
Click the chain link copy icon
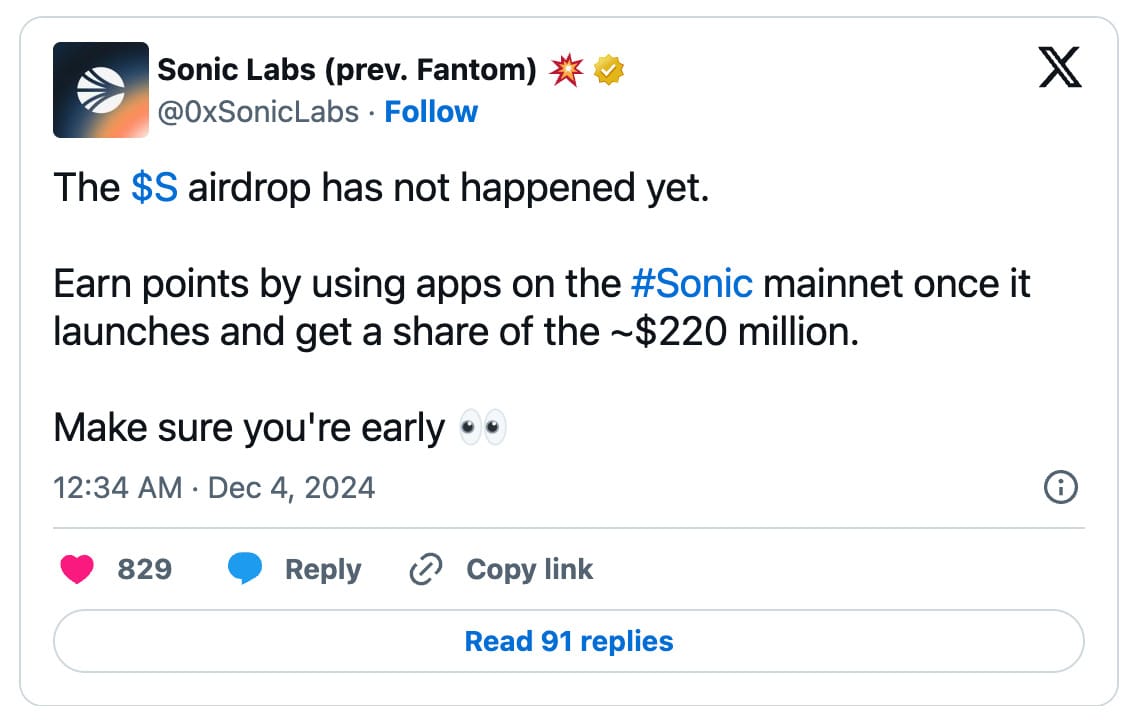pyautogui.click(x=426, y=570)
